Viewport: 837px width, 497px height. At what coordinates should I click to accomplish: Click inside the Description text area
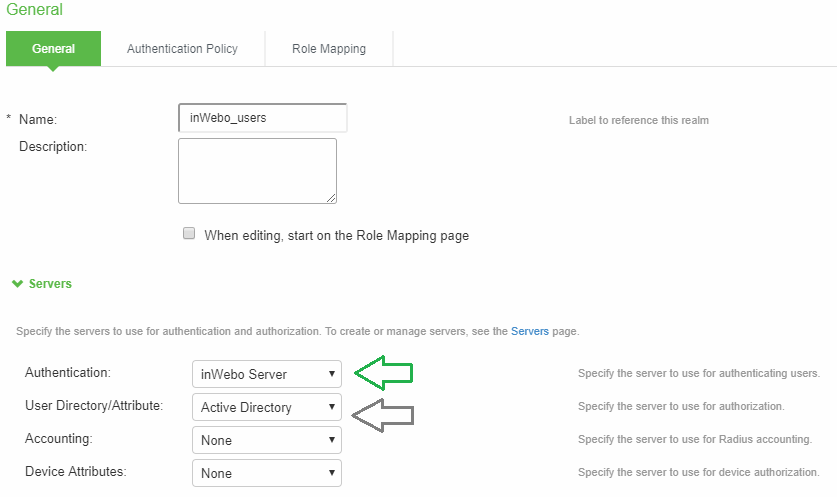tap(257, 170)
